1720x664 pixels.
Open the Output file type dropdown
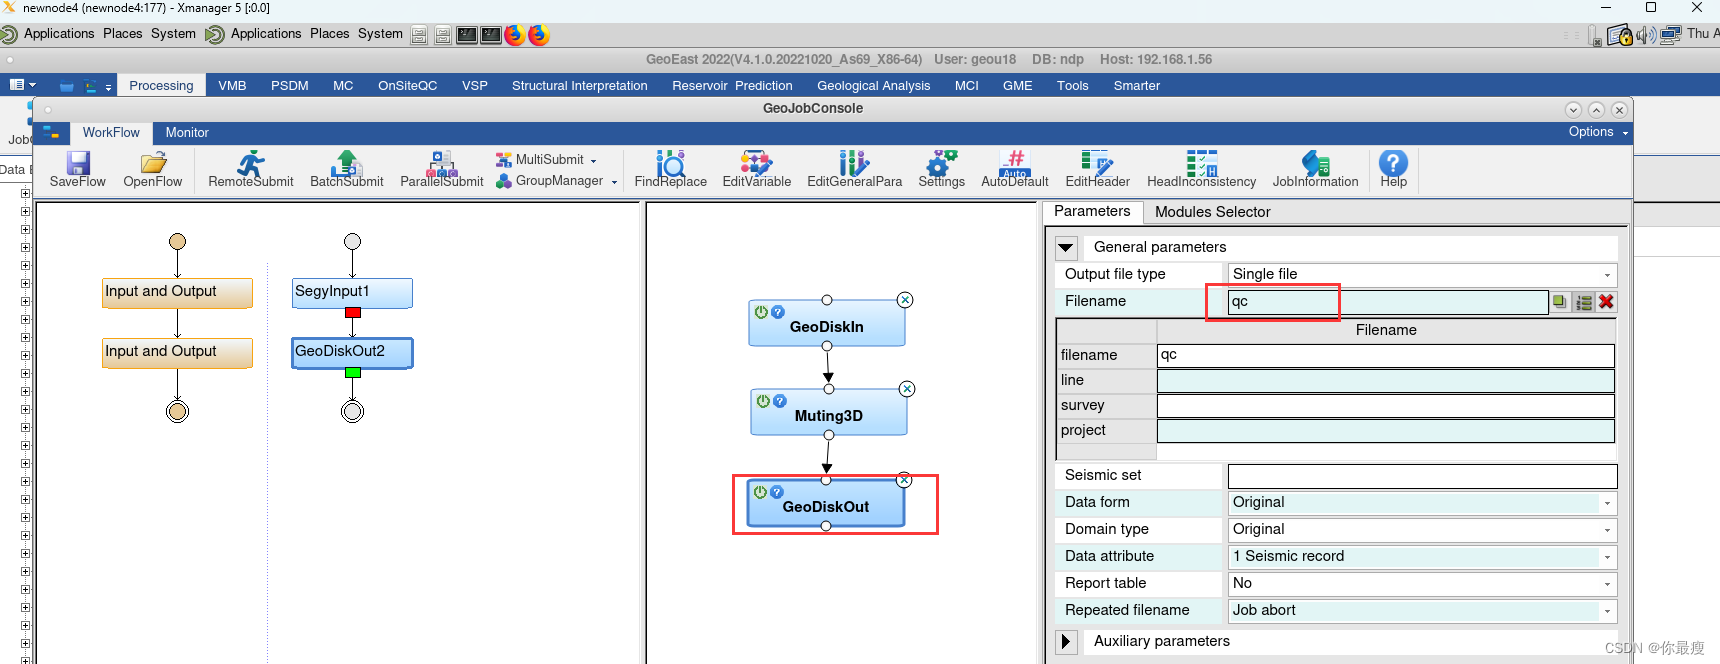coord(1422,274)
